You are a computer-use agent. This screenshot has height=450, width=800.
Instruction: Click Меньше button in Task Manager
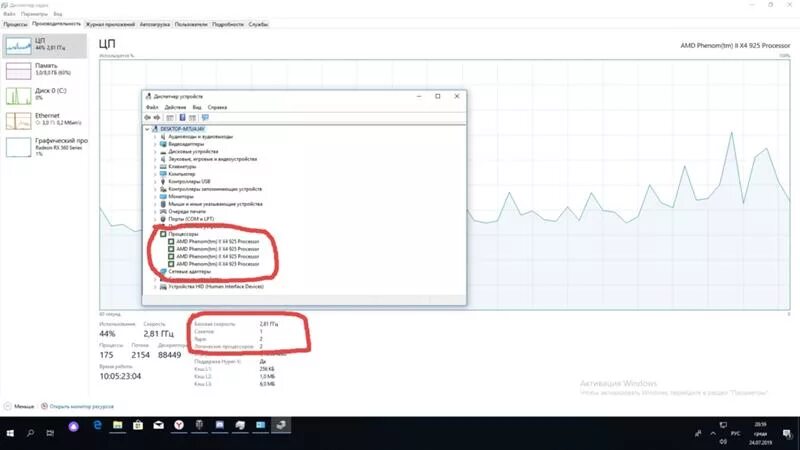coord(19,407)
